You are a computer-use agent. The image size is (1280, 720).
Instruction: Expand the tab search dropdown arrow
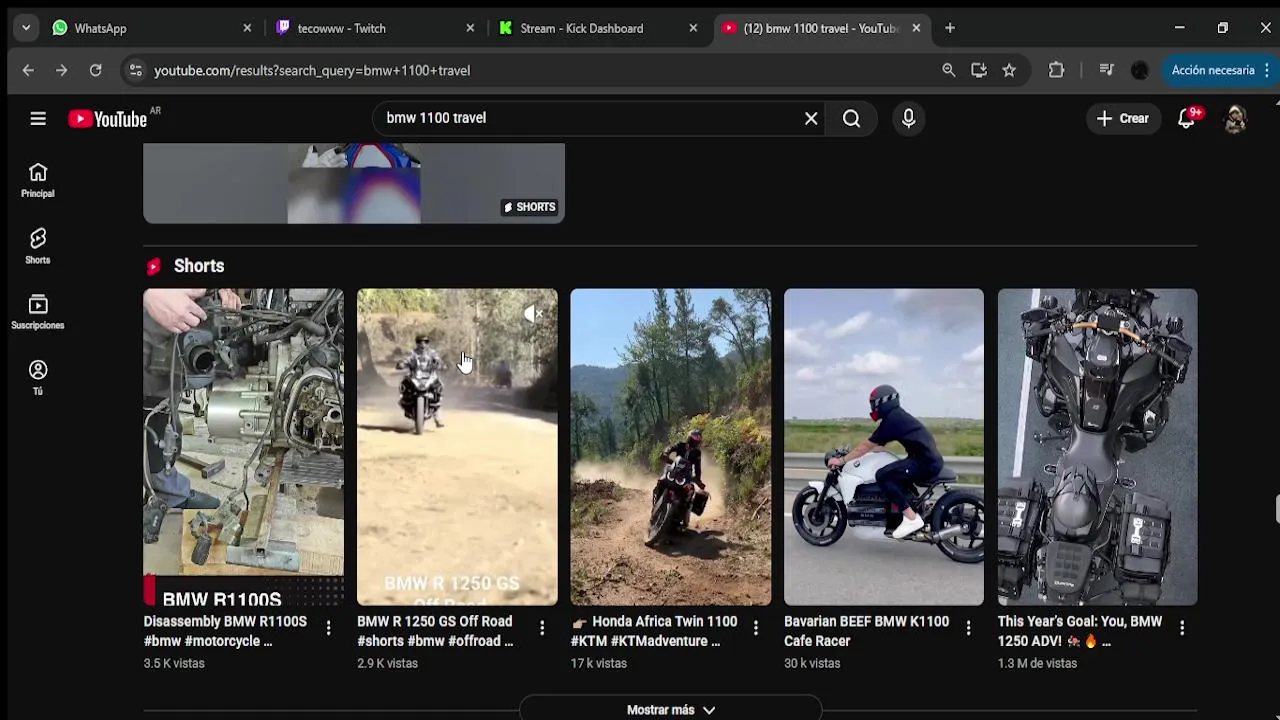pyautogui.click(x=26, y=28)
